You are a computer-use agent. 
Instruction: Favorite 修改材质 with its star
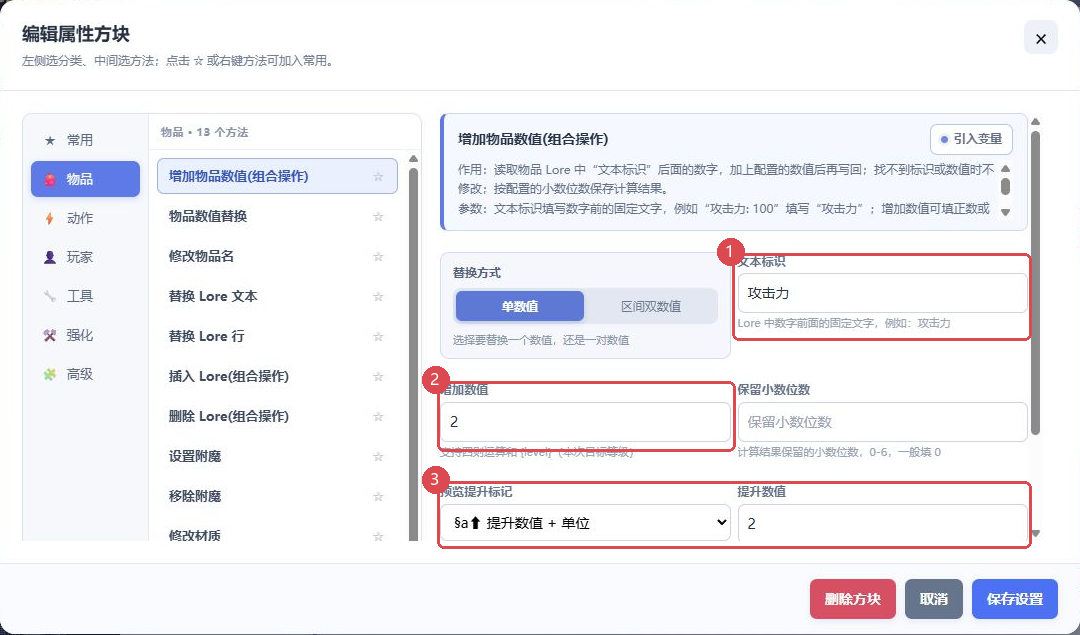(x=378, y=535)
